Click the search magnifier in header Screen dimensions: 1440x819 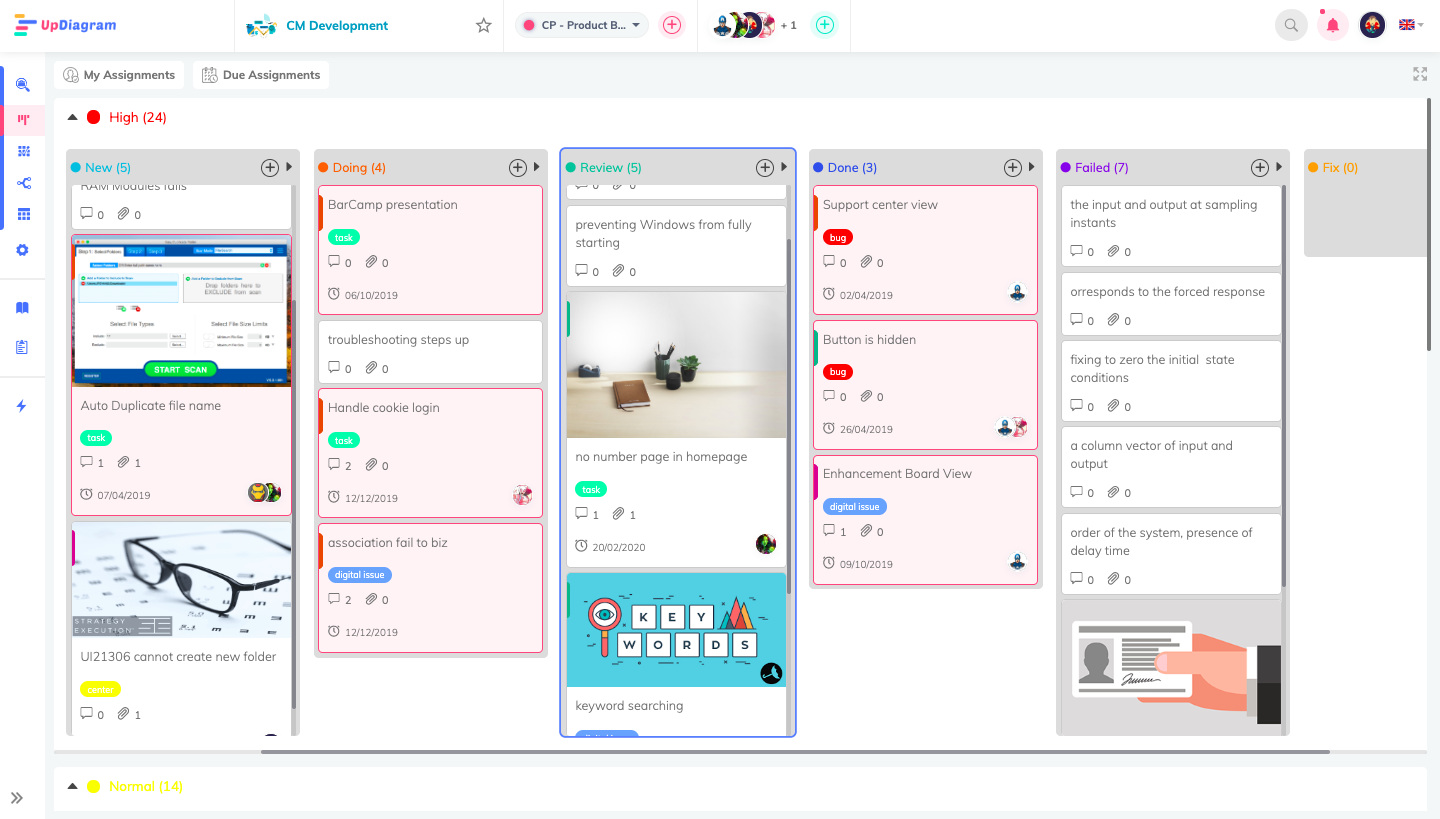point(1291,26)
